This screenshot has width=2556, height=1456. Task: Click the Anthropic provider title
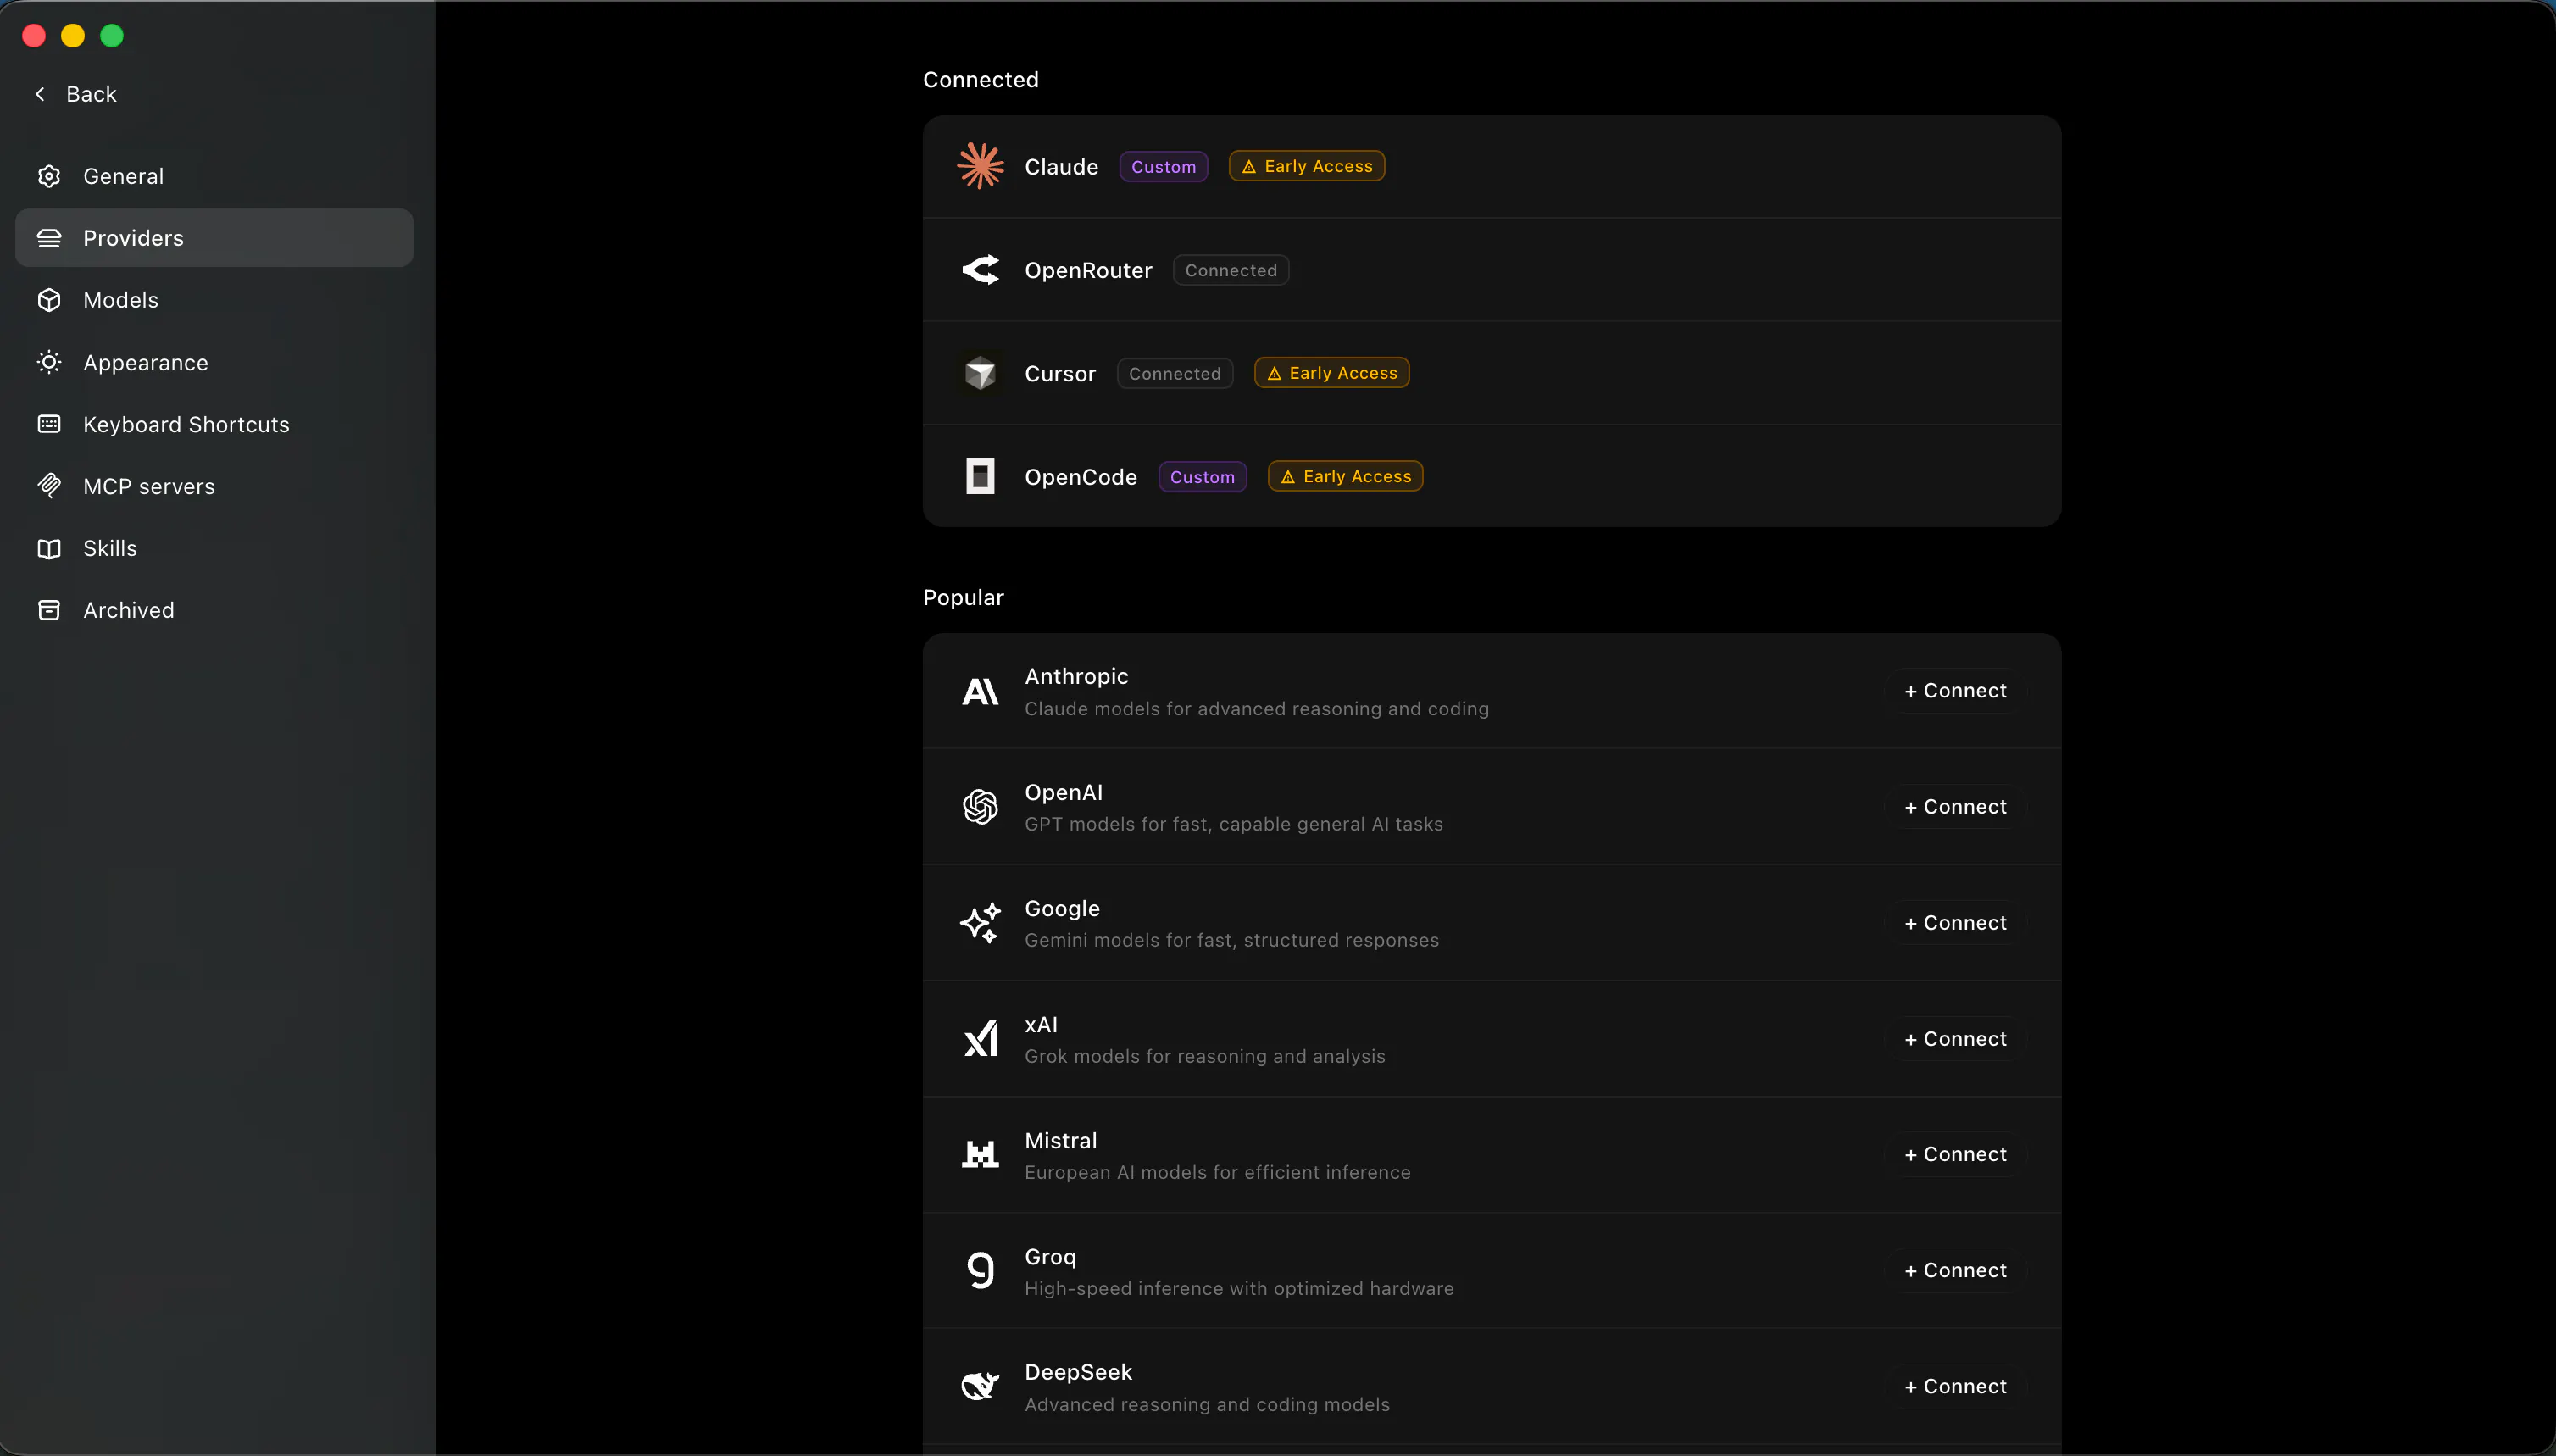click(1076, 676)
